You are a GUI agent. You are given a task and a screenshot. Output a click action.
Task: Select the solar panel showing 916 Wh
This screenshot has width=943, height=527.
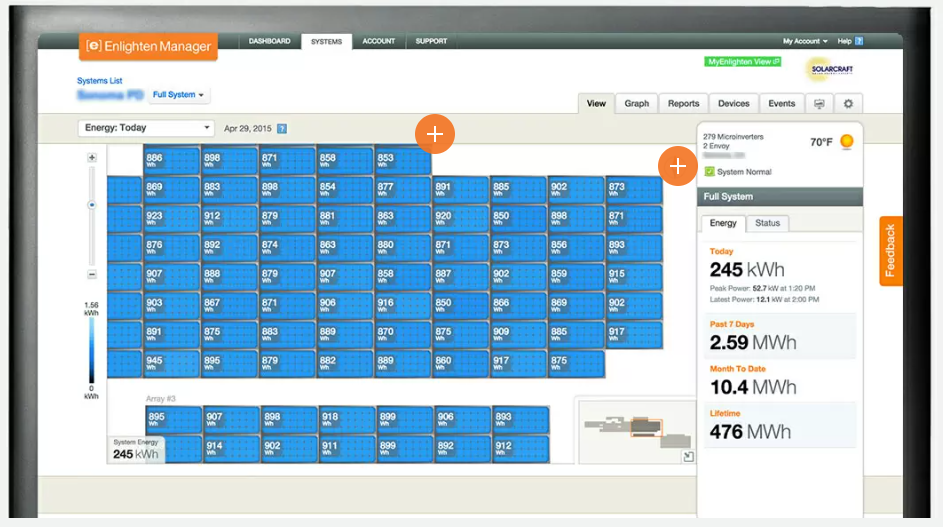point(403,306)
